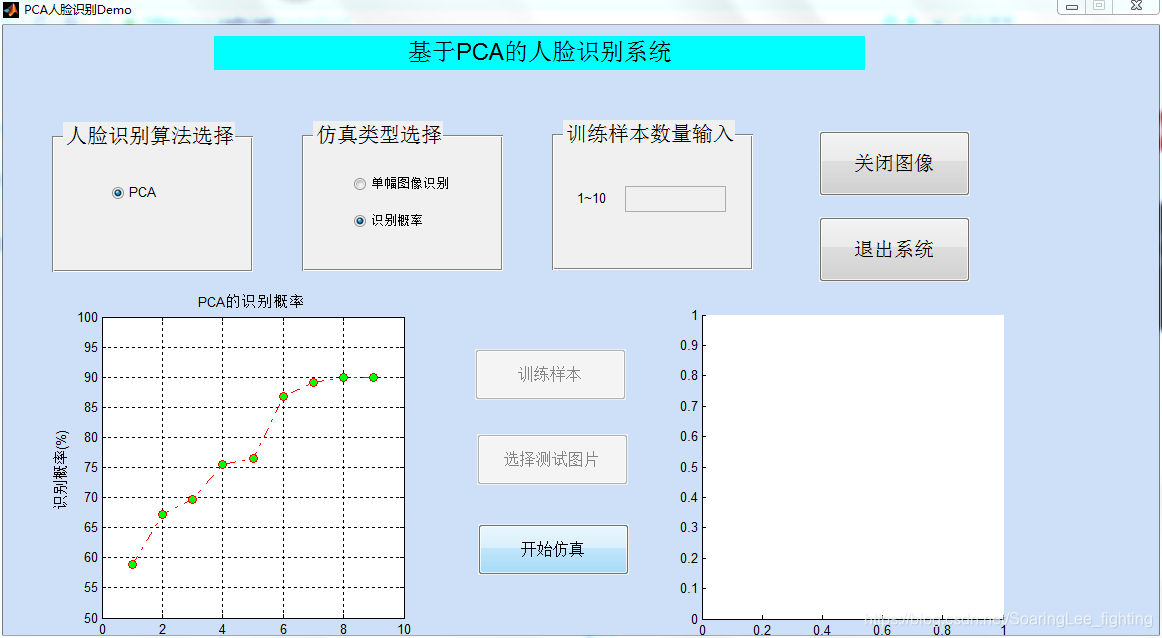Viewport: 1162px width, 638px height.
Task: Select the PCA algorithm radio button
Action: [x=118, y=193]
